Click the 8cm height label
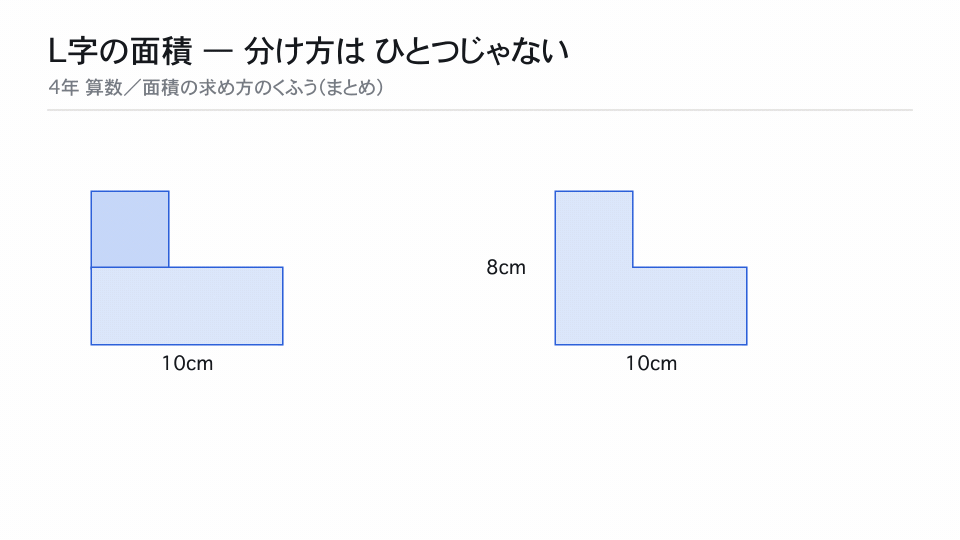Image resolution: width=960 pixels, height=540 pixels. coord(506,268)
